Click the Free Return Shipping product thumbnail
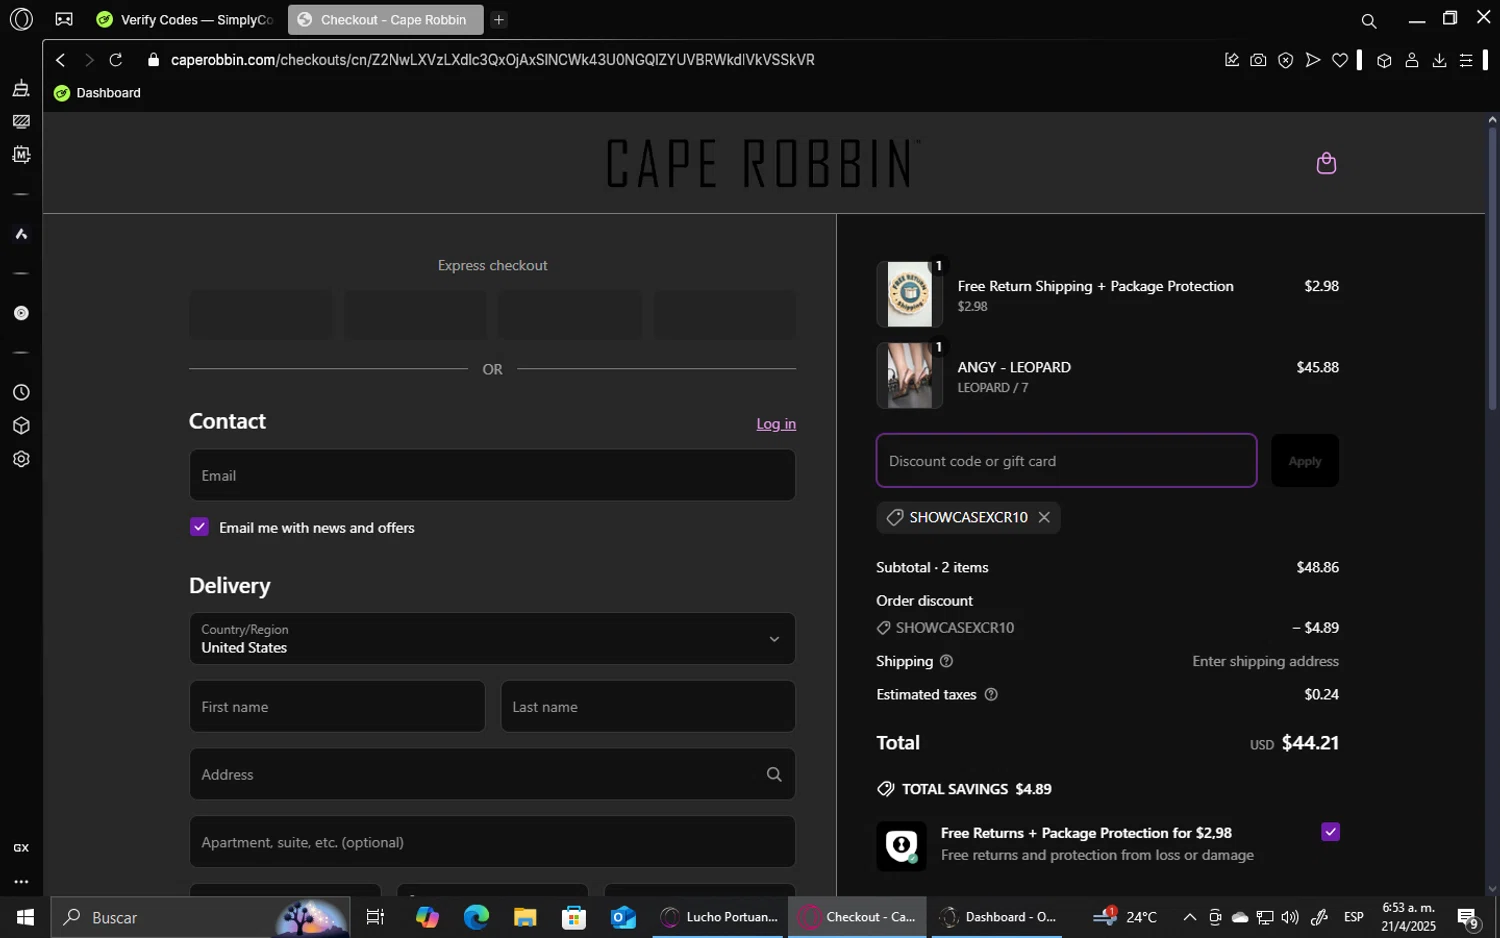The image size is (1500, 938). coord(910,294)
